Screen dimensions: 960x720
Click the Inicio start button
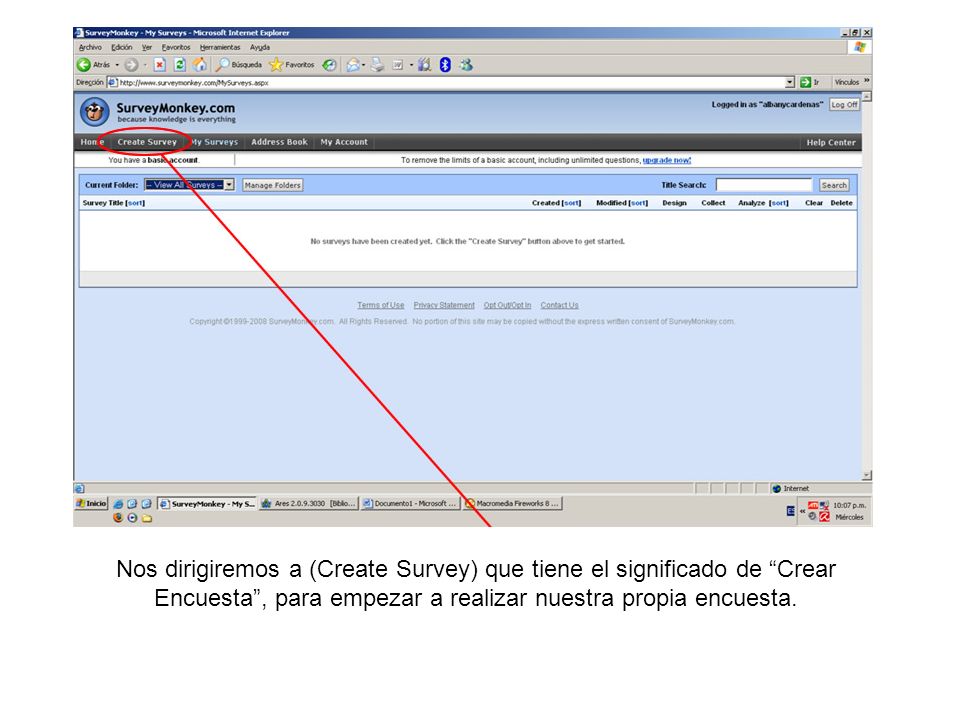click(91, 503)
